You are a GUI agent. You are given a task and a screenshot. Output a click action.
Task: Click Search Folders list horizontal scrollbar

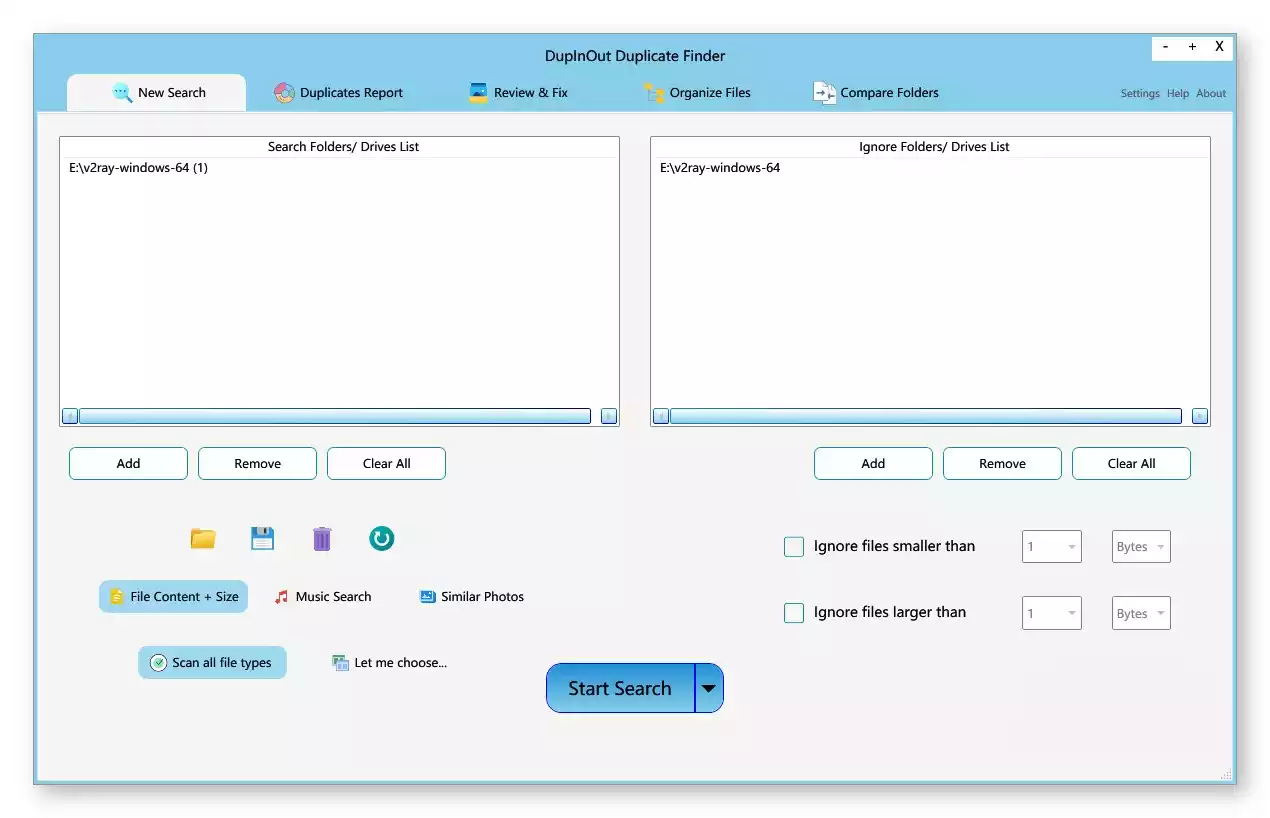334,416
